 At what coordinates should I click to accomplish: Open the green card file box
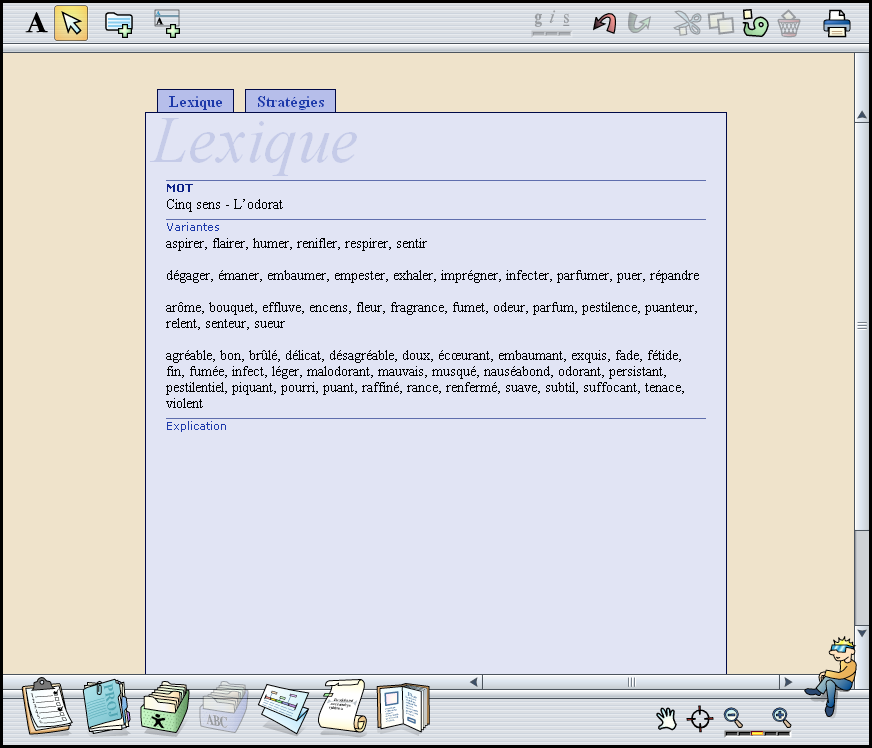(x=165, y=707)
